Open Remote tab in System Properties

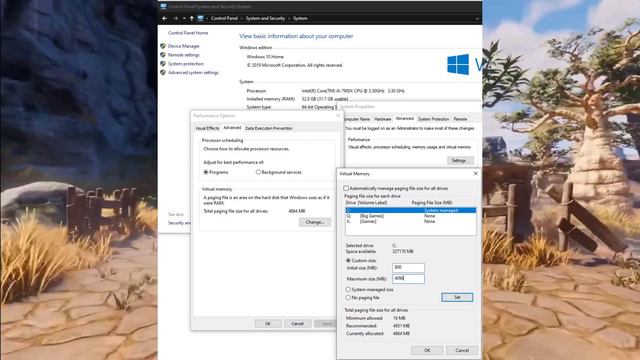click(x=460, y=119)
